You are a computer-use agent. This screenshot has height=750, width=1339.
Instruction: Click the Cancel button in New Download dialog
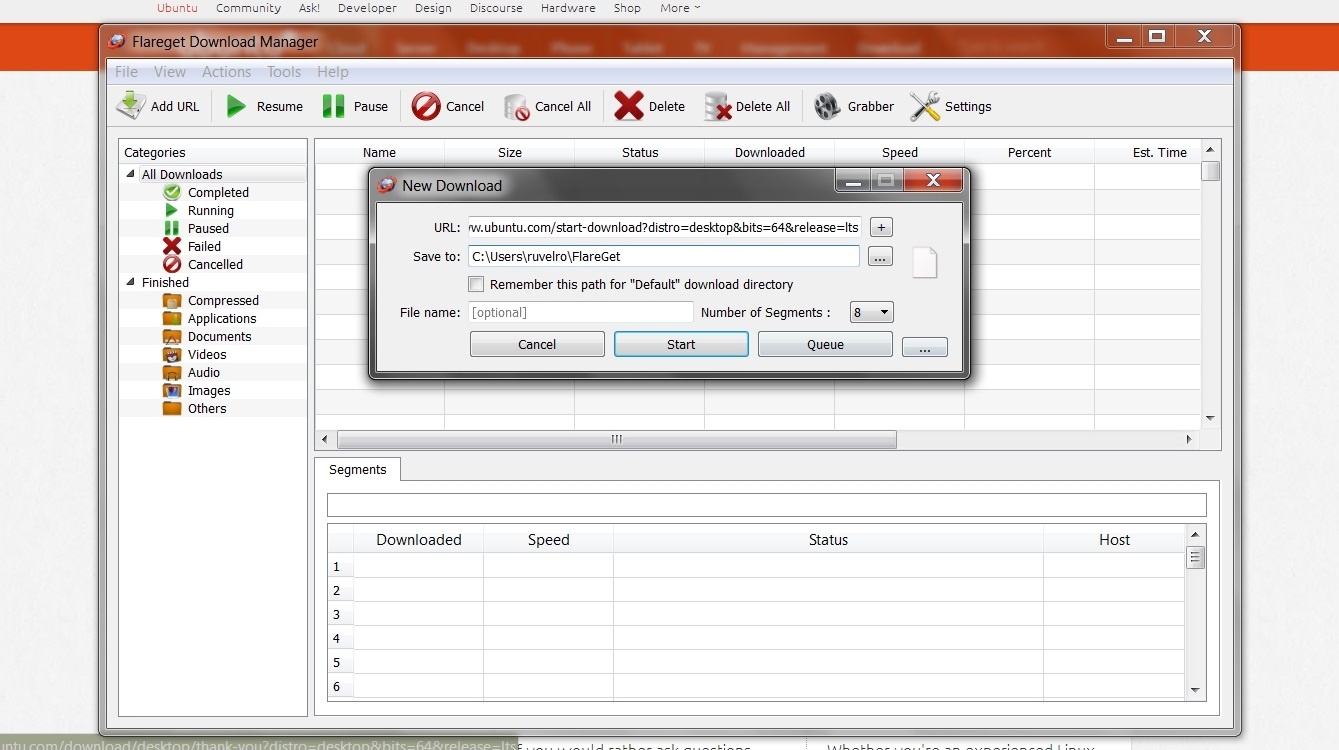point(537,344)
